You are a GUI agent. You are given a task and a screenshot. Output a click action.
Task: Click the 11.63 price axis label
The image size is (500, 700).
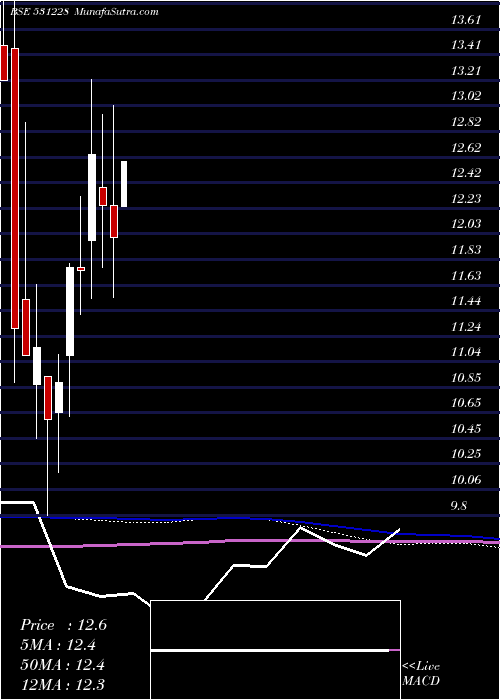pos(466,275)
